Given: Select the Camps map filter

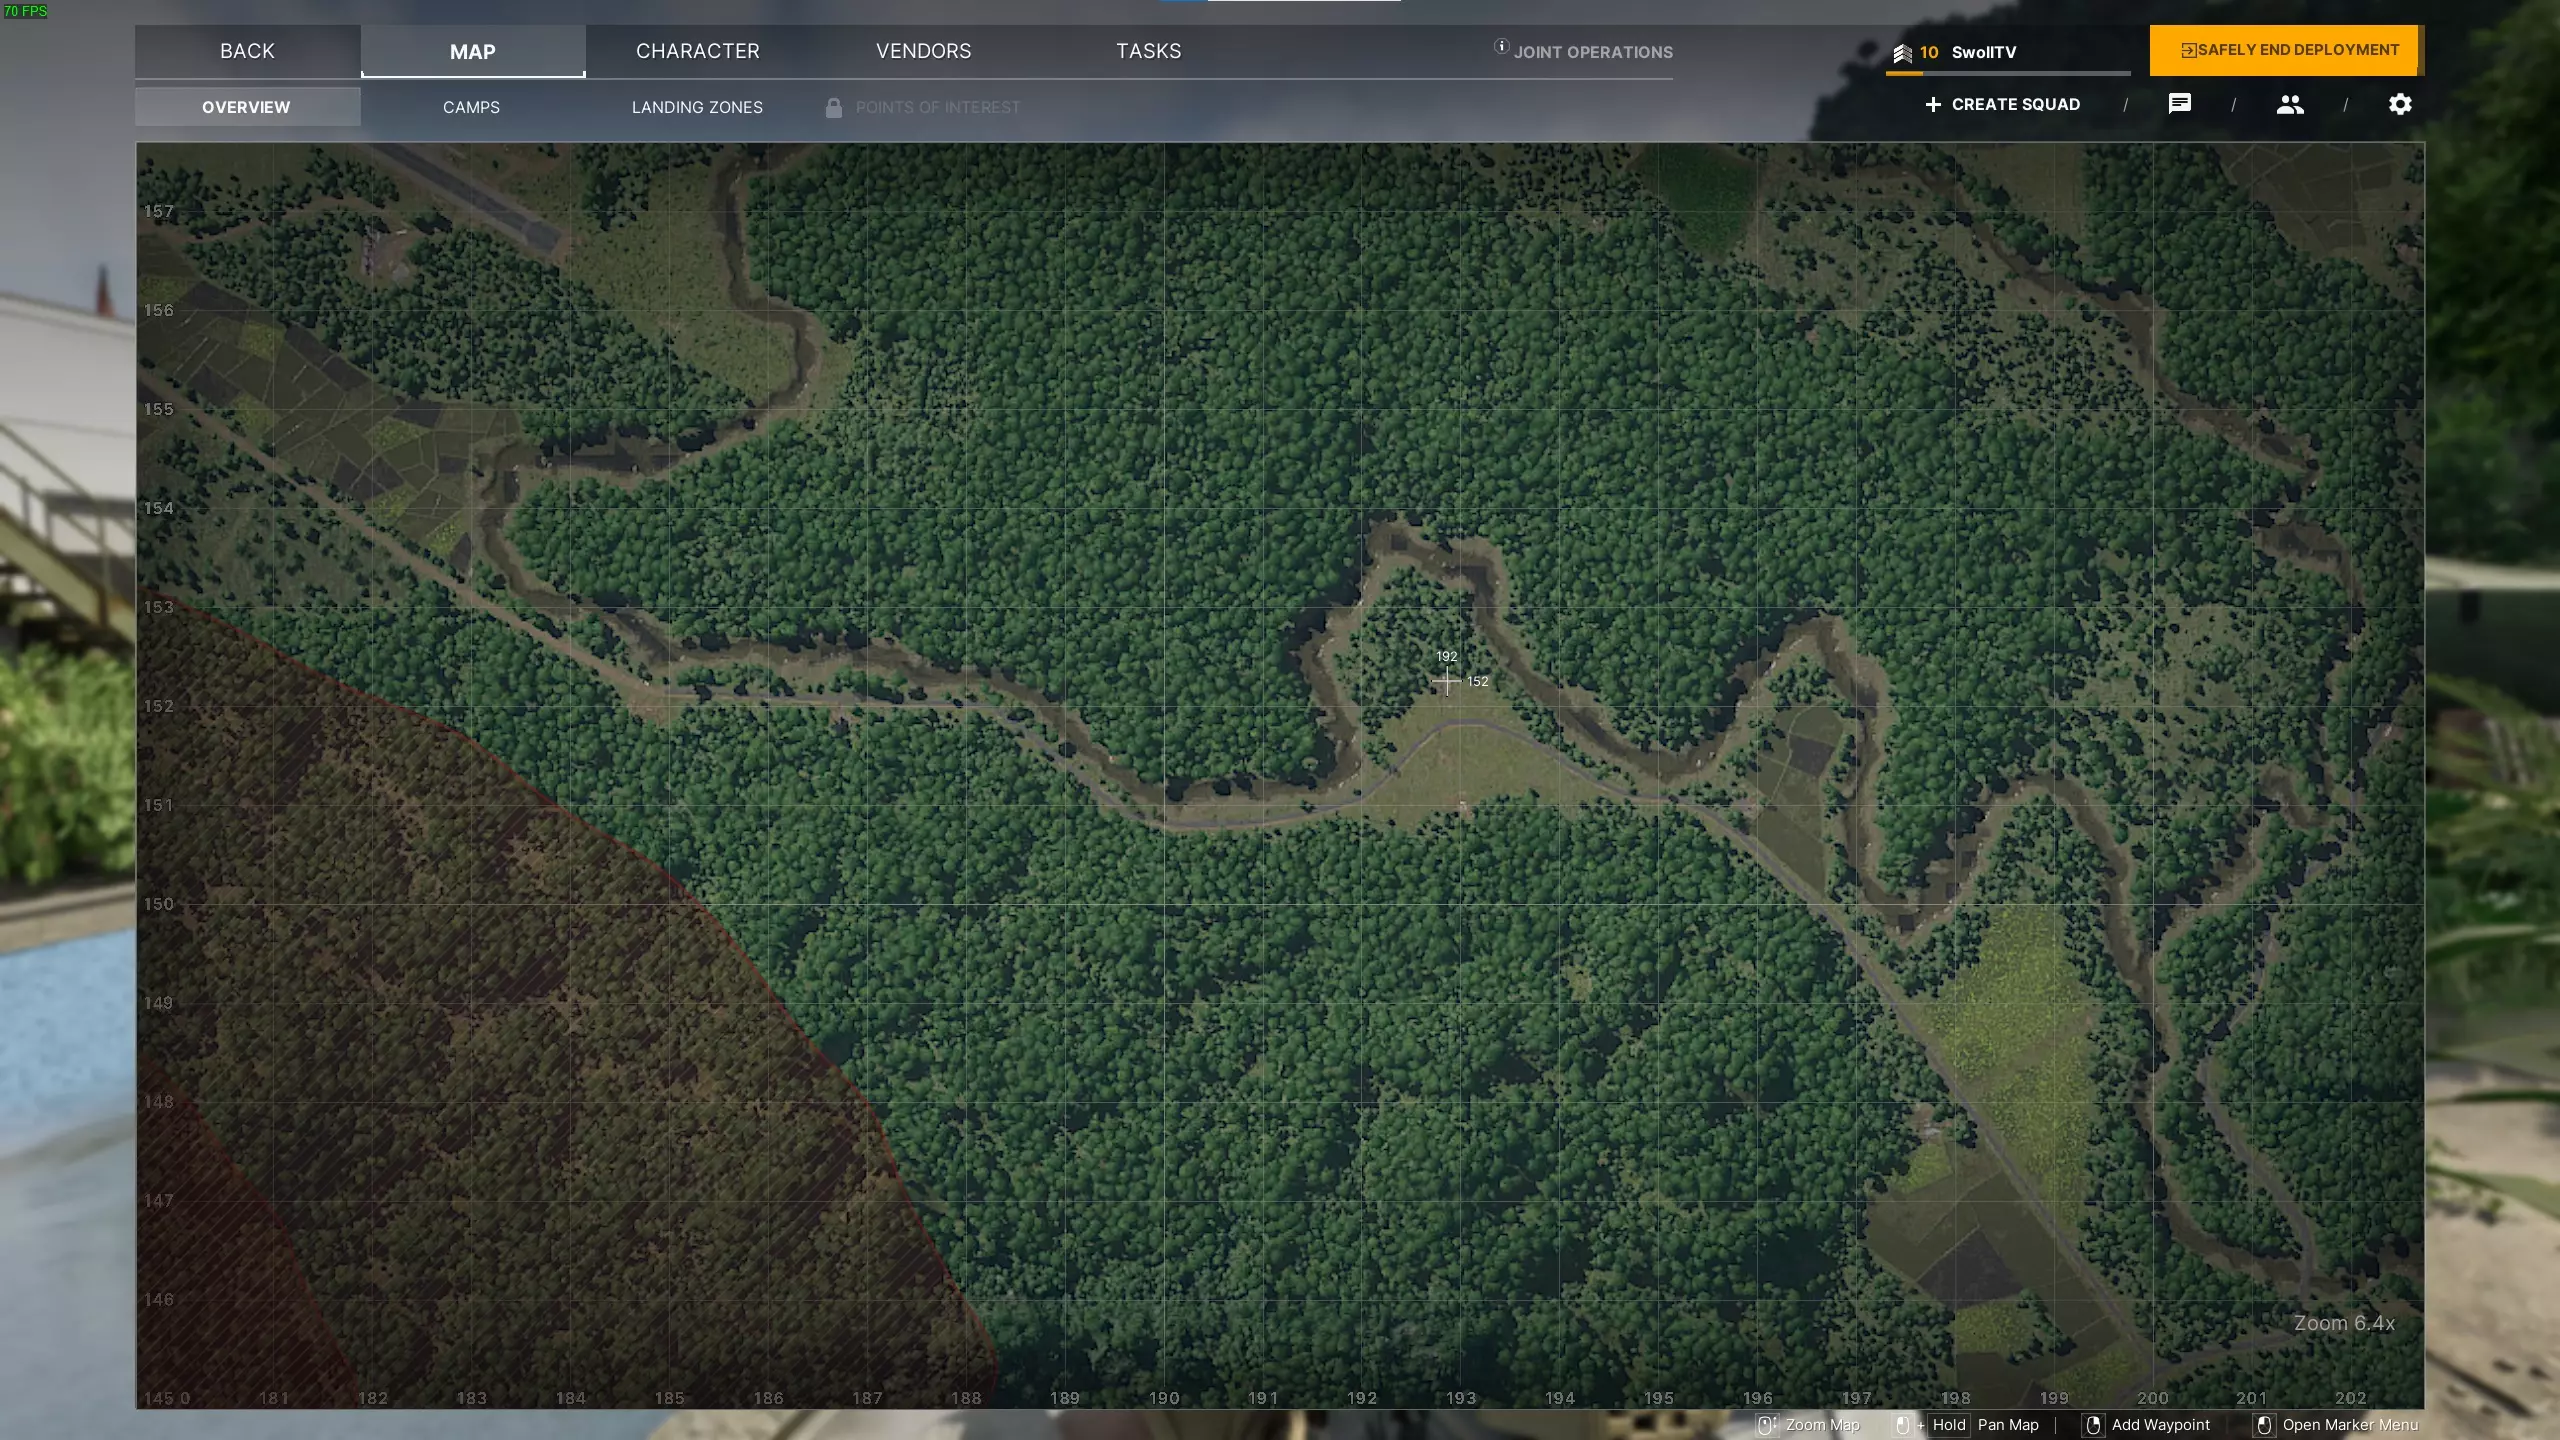Looking at the screenshot, I should (471, 107).
